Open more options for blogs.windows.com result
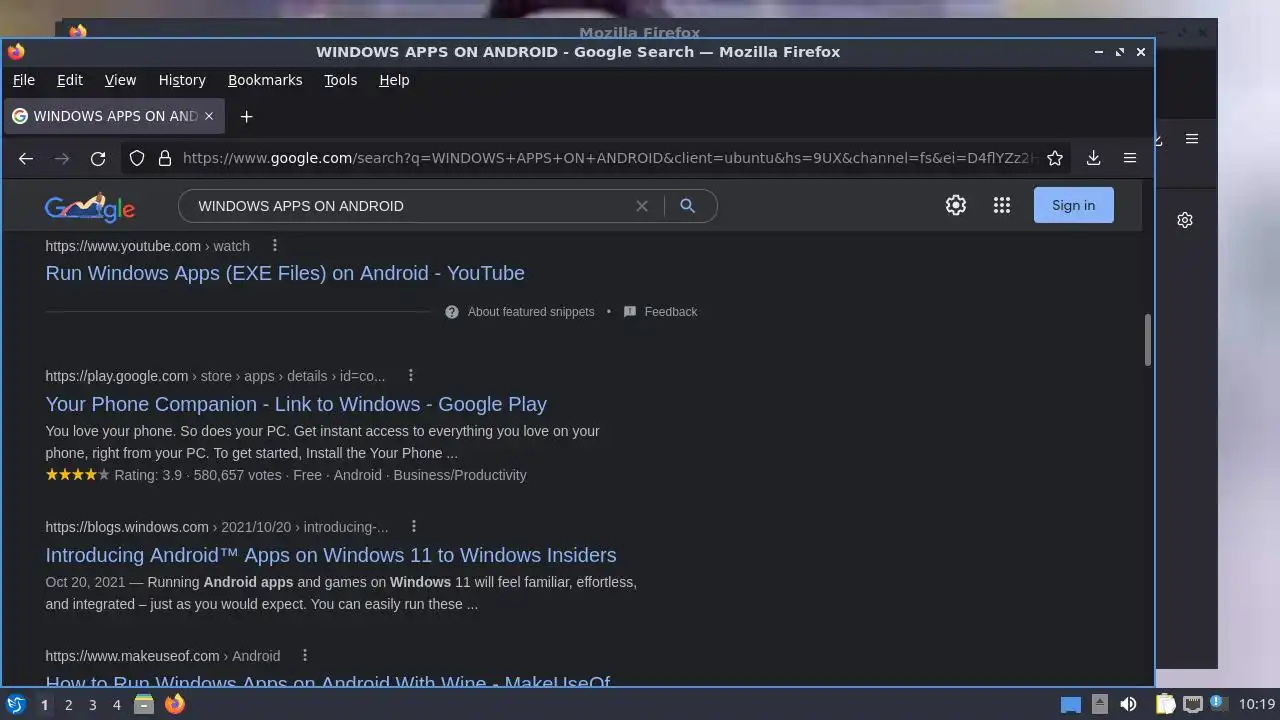 414,526
